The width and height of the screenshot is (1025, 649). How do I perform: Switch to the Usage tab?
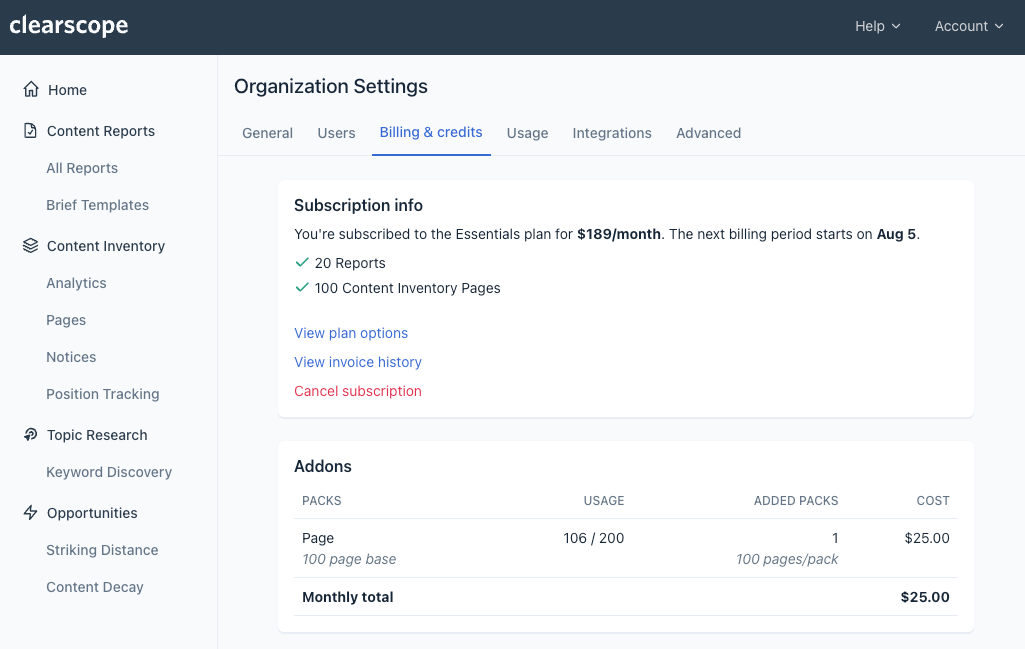point(527,133)
